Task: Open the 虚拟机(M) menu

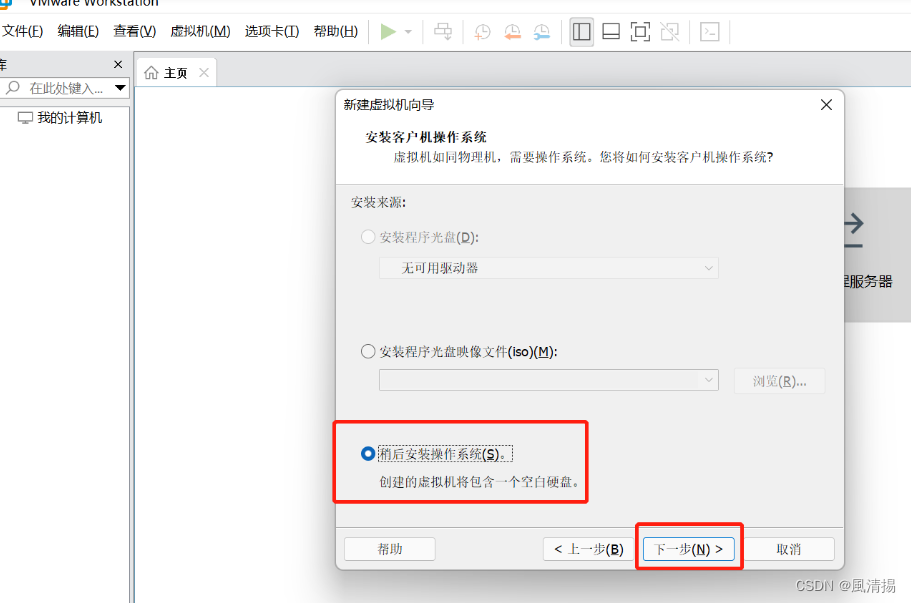Action: (200, 31)
